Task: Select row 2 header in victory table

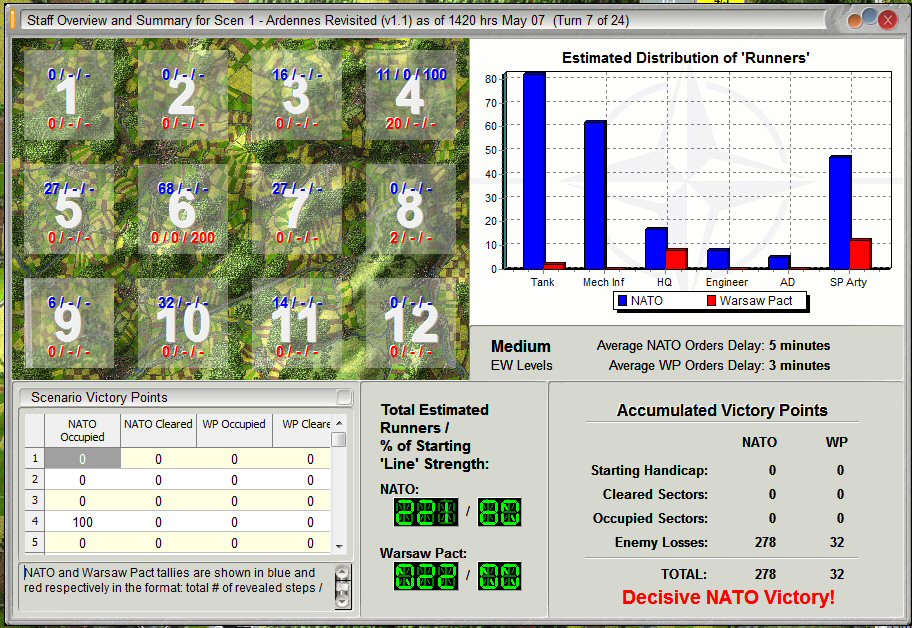Action: [x=35, y=479]
